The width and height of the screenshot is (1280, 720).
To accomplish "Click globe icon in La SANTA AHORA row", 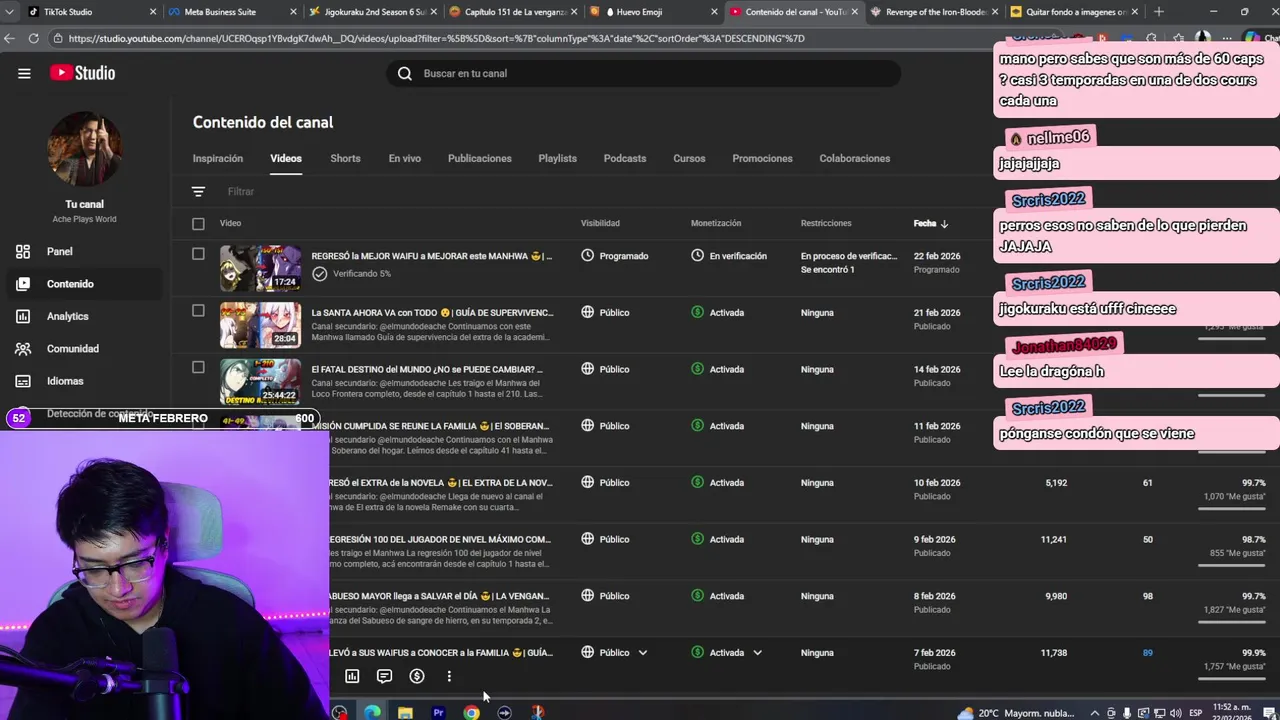I will click(x=588, y=312).
